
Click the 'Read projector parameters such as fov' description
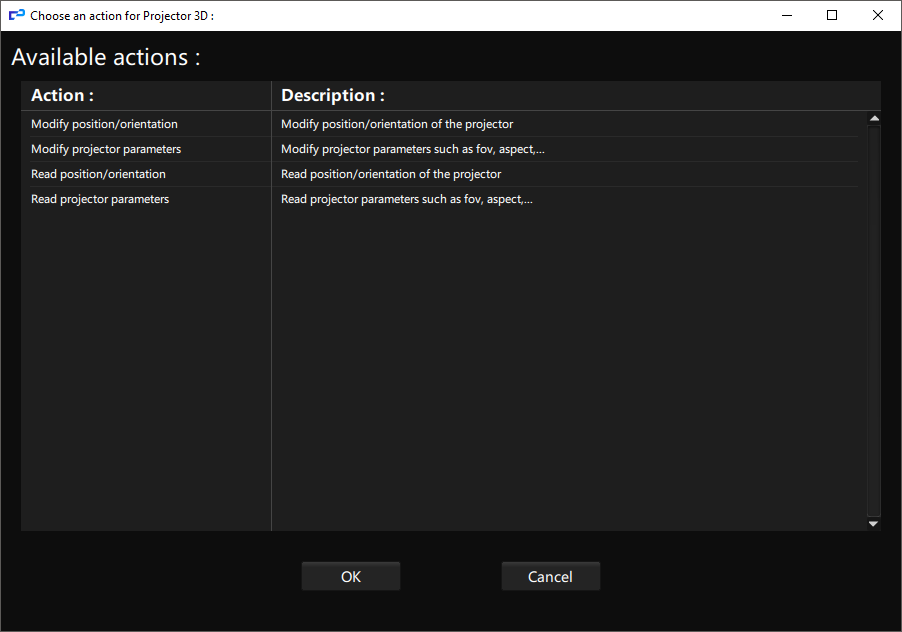(x=406, y=199)
